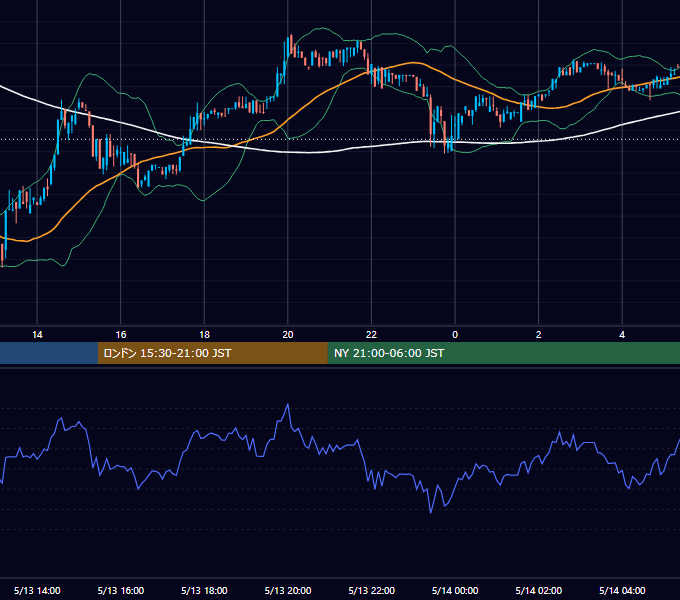Image resolution: width=680 pixels, height=600 pixels.
Task: Click the '4' hour label on price chart axis
Action: click(x=622, y=335)
